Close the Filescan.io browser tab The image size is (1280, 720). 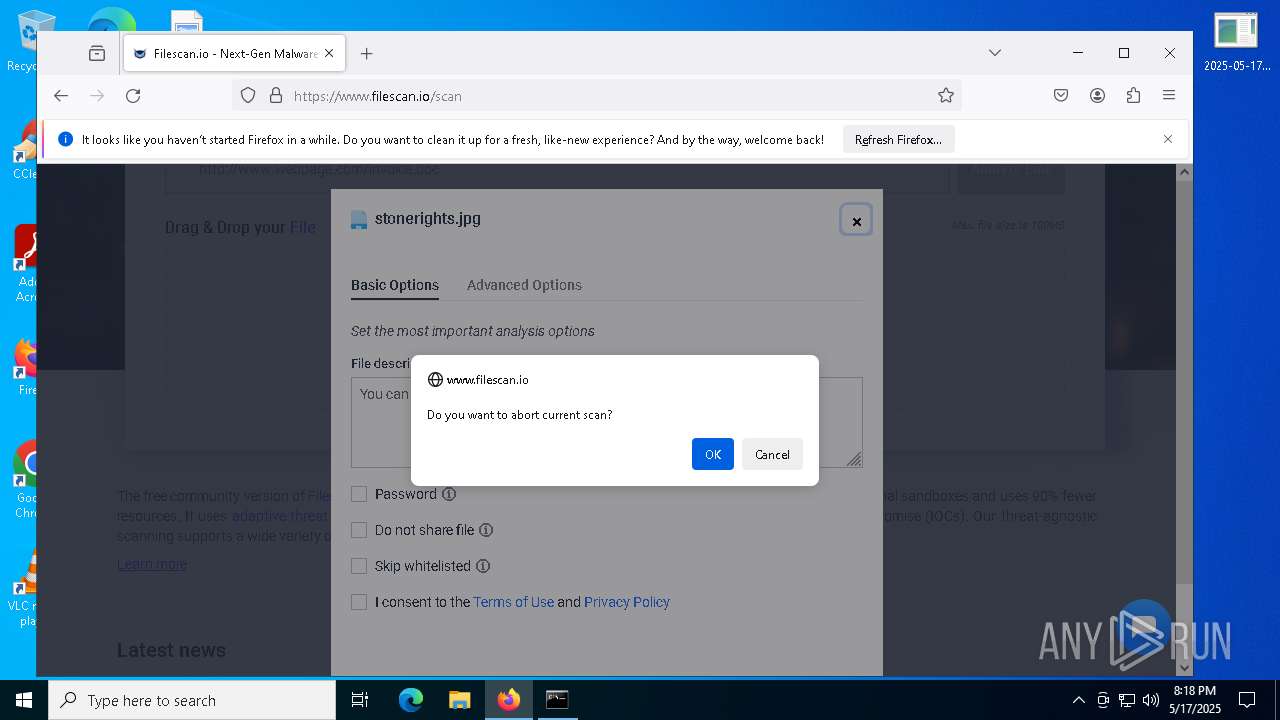click(x=329, y=53)
